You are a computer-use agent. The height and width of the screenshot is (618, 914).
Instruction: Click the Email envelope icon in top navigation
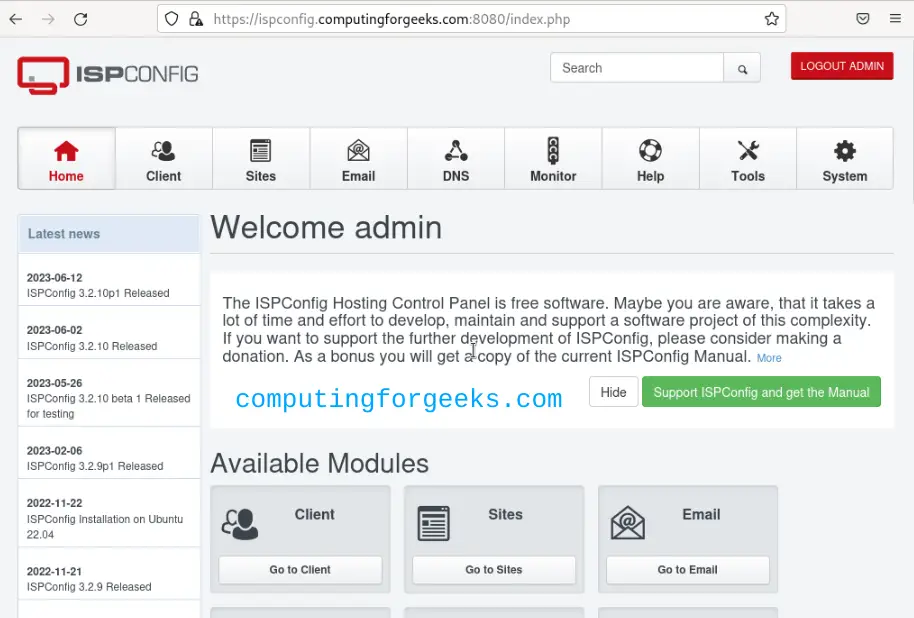[358, 151]
